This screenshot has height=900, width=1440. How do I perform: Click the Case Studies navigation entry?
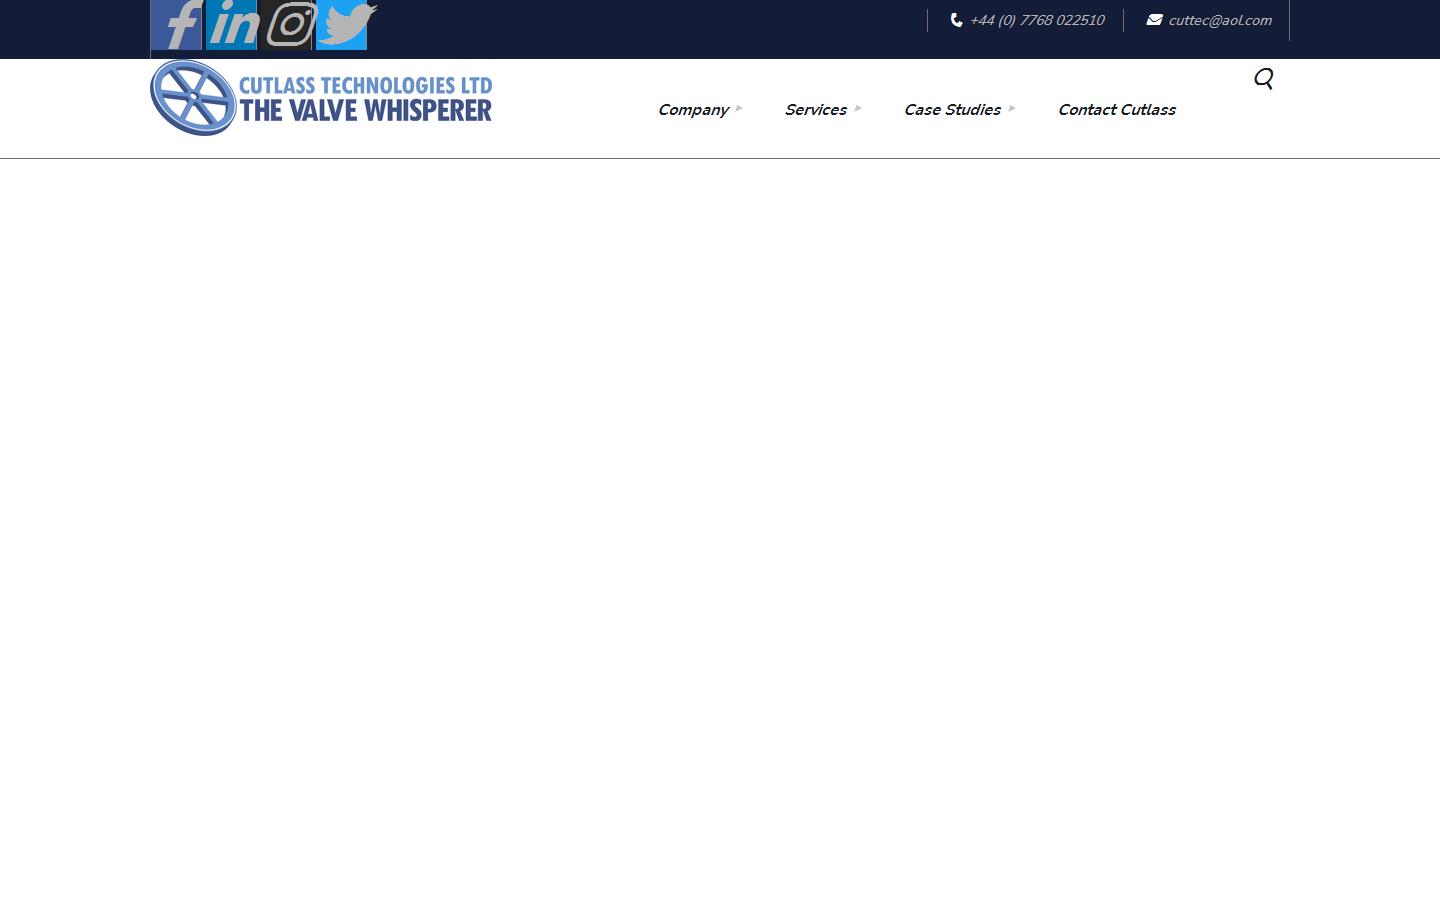[952, 110]
